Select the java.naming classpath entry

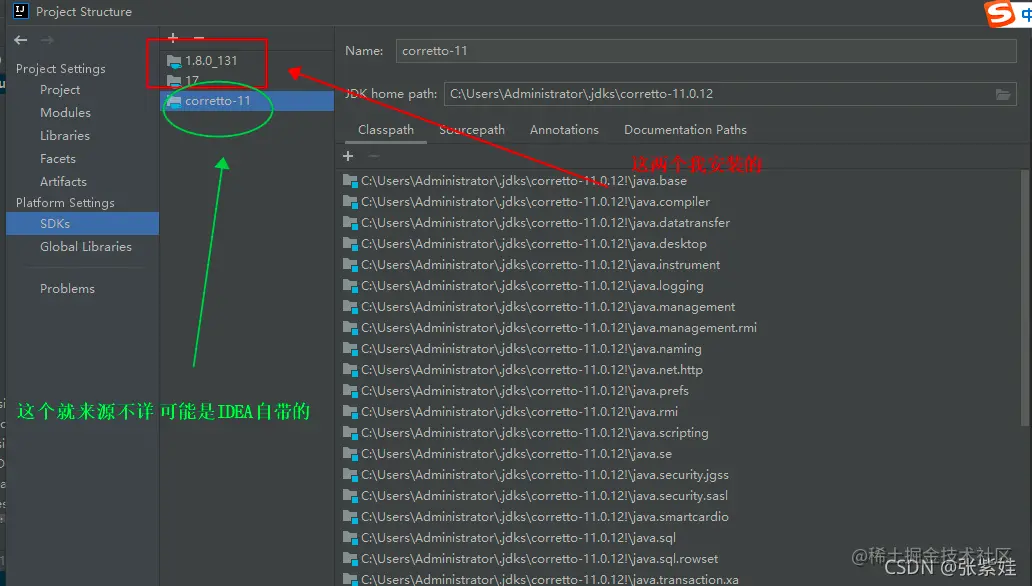(522, 349)
